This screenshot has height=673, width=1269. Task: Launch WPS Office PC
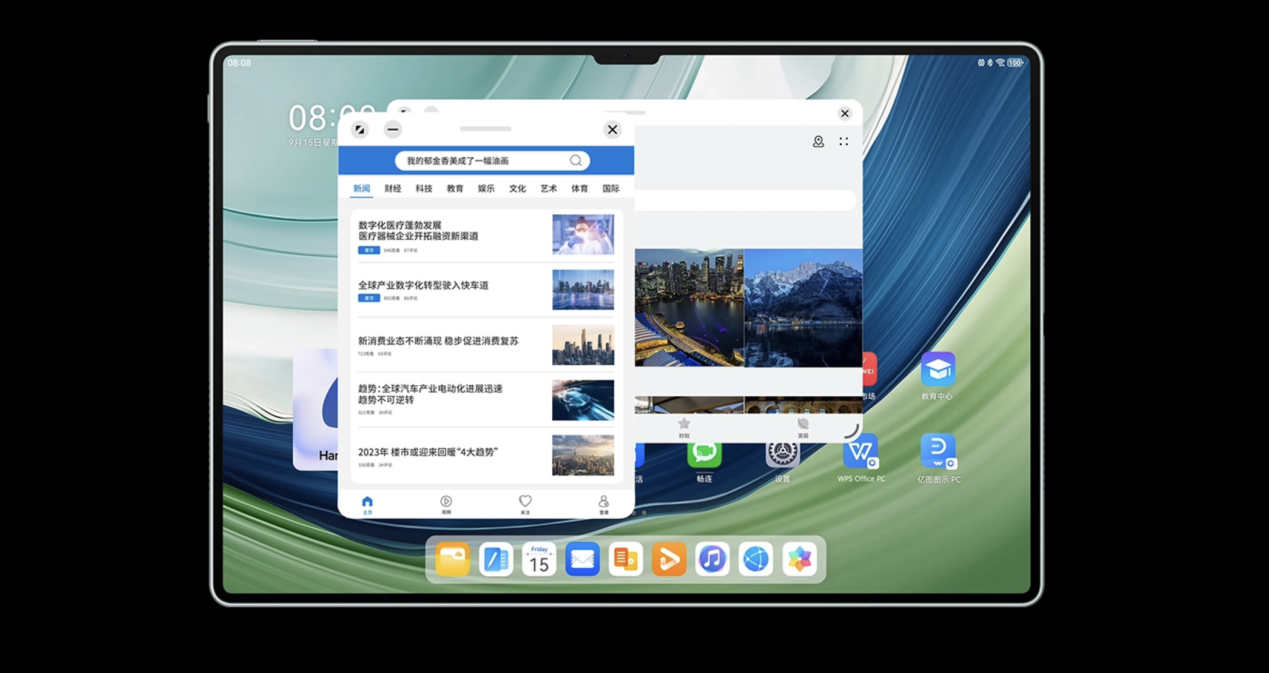[x=861, y=452]
